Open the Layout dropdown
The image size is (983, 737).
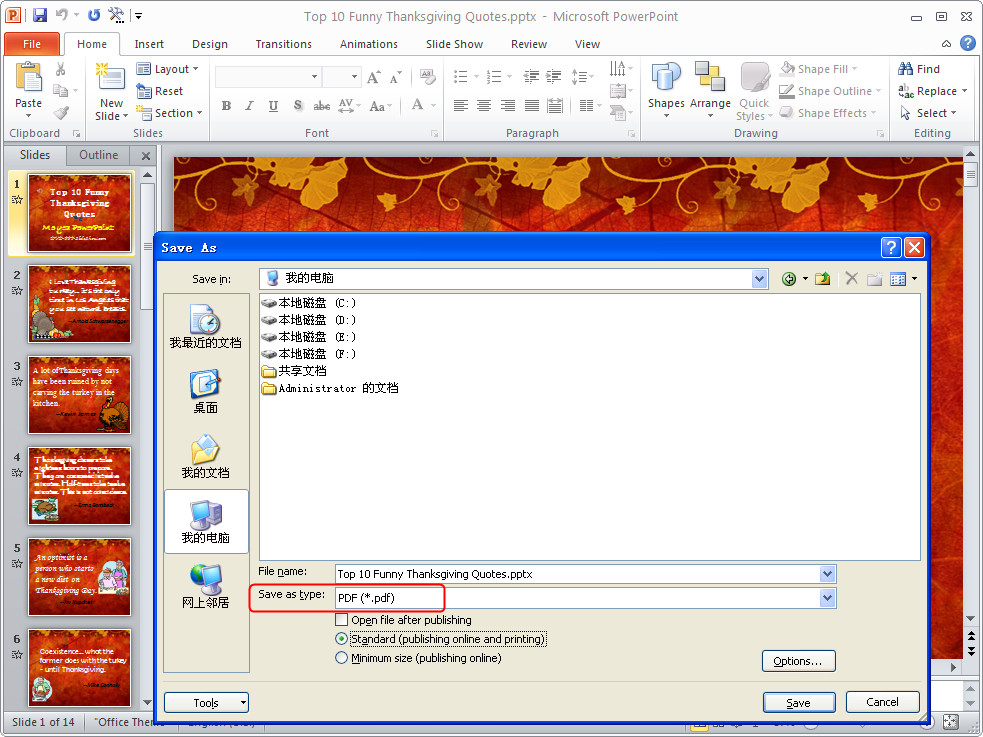[x=167, y=69]
